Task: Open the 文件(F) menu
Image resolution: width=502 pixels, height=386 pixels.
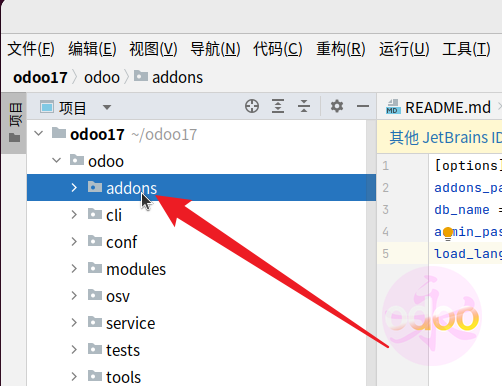Action: coord(31,49)
